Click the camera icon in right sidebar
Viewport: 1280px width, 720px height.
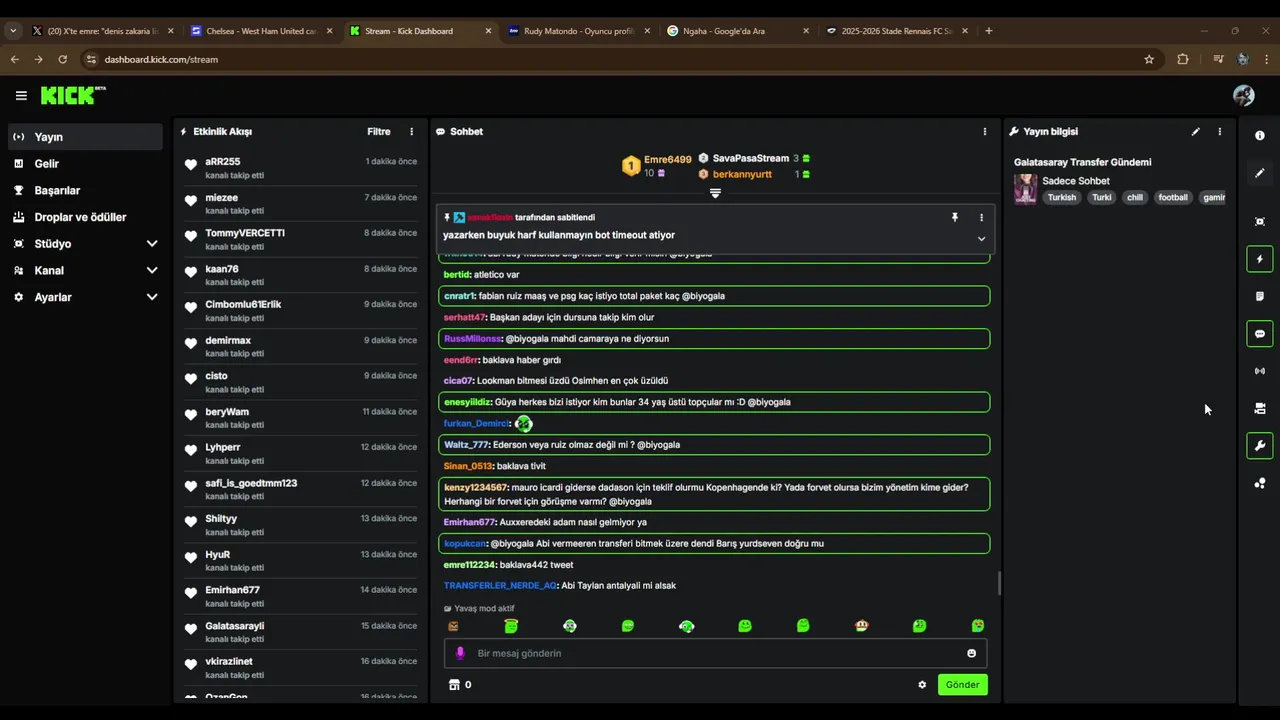click(x=1260, y=408)
